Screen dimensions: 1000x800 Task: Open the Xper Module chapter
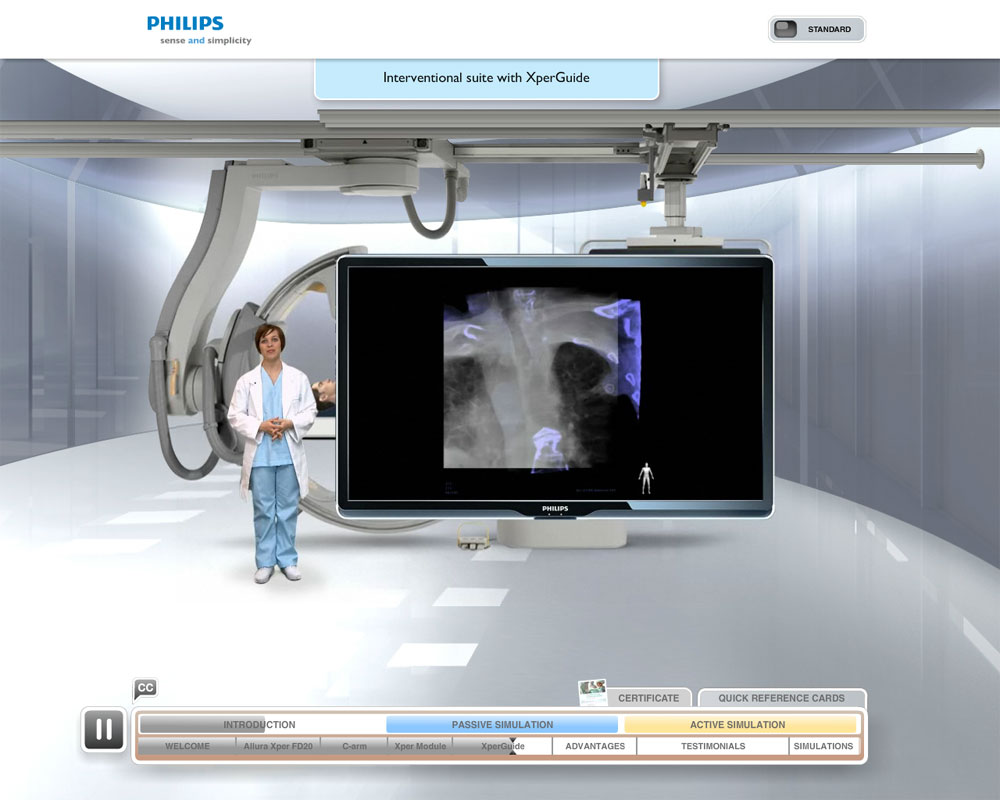point(420,745)
